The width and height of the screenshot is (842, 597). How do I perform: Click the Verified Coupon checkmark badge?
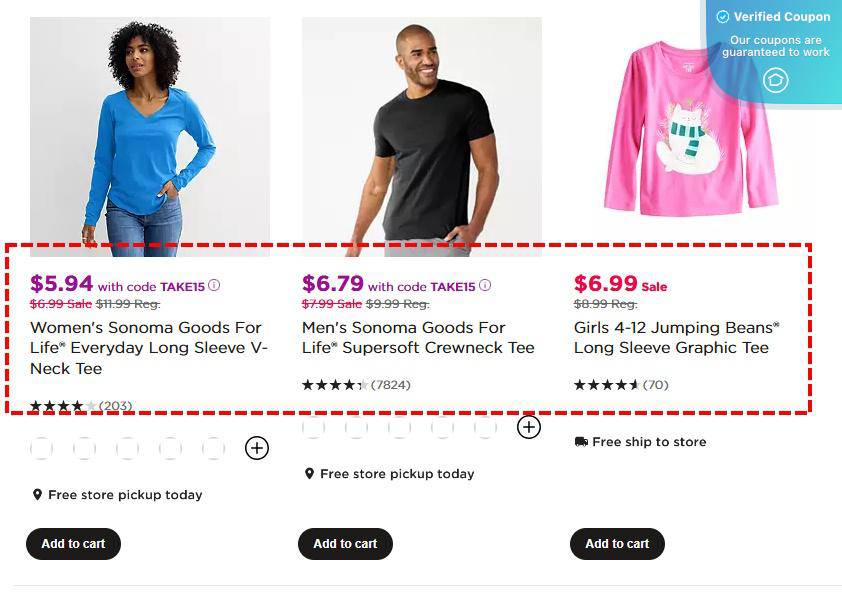[722, 16]
